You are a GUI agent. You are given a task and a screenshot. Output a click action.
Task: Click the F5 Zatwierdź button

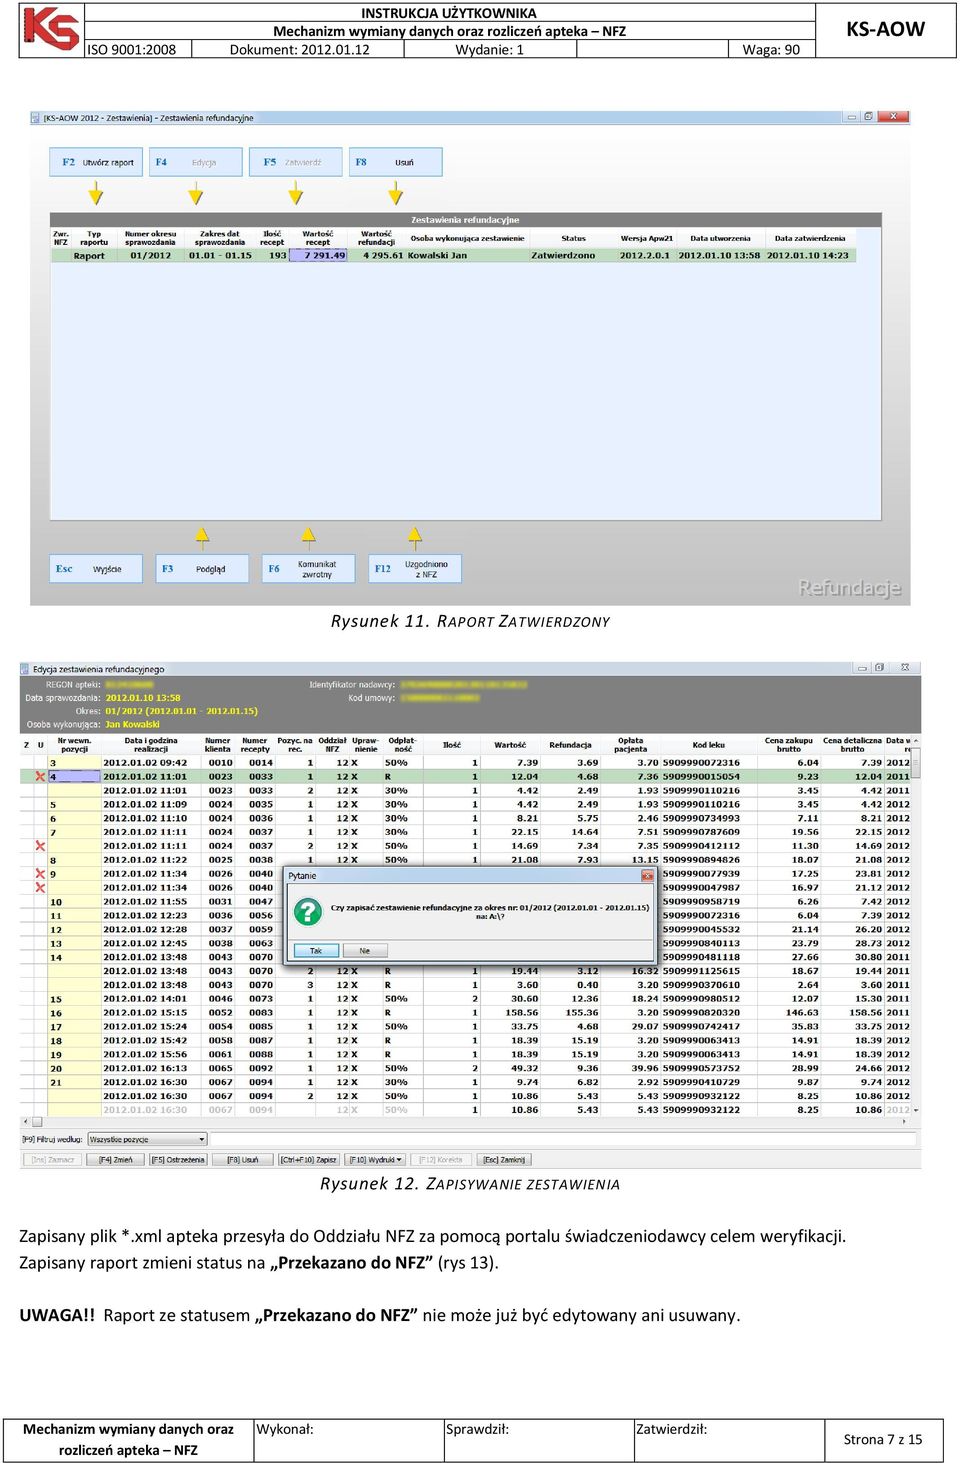pyautogui.click(x=295, y=162)
